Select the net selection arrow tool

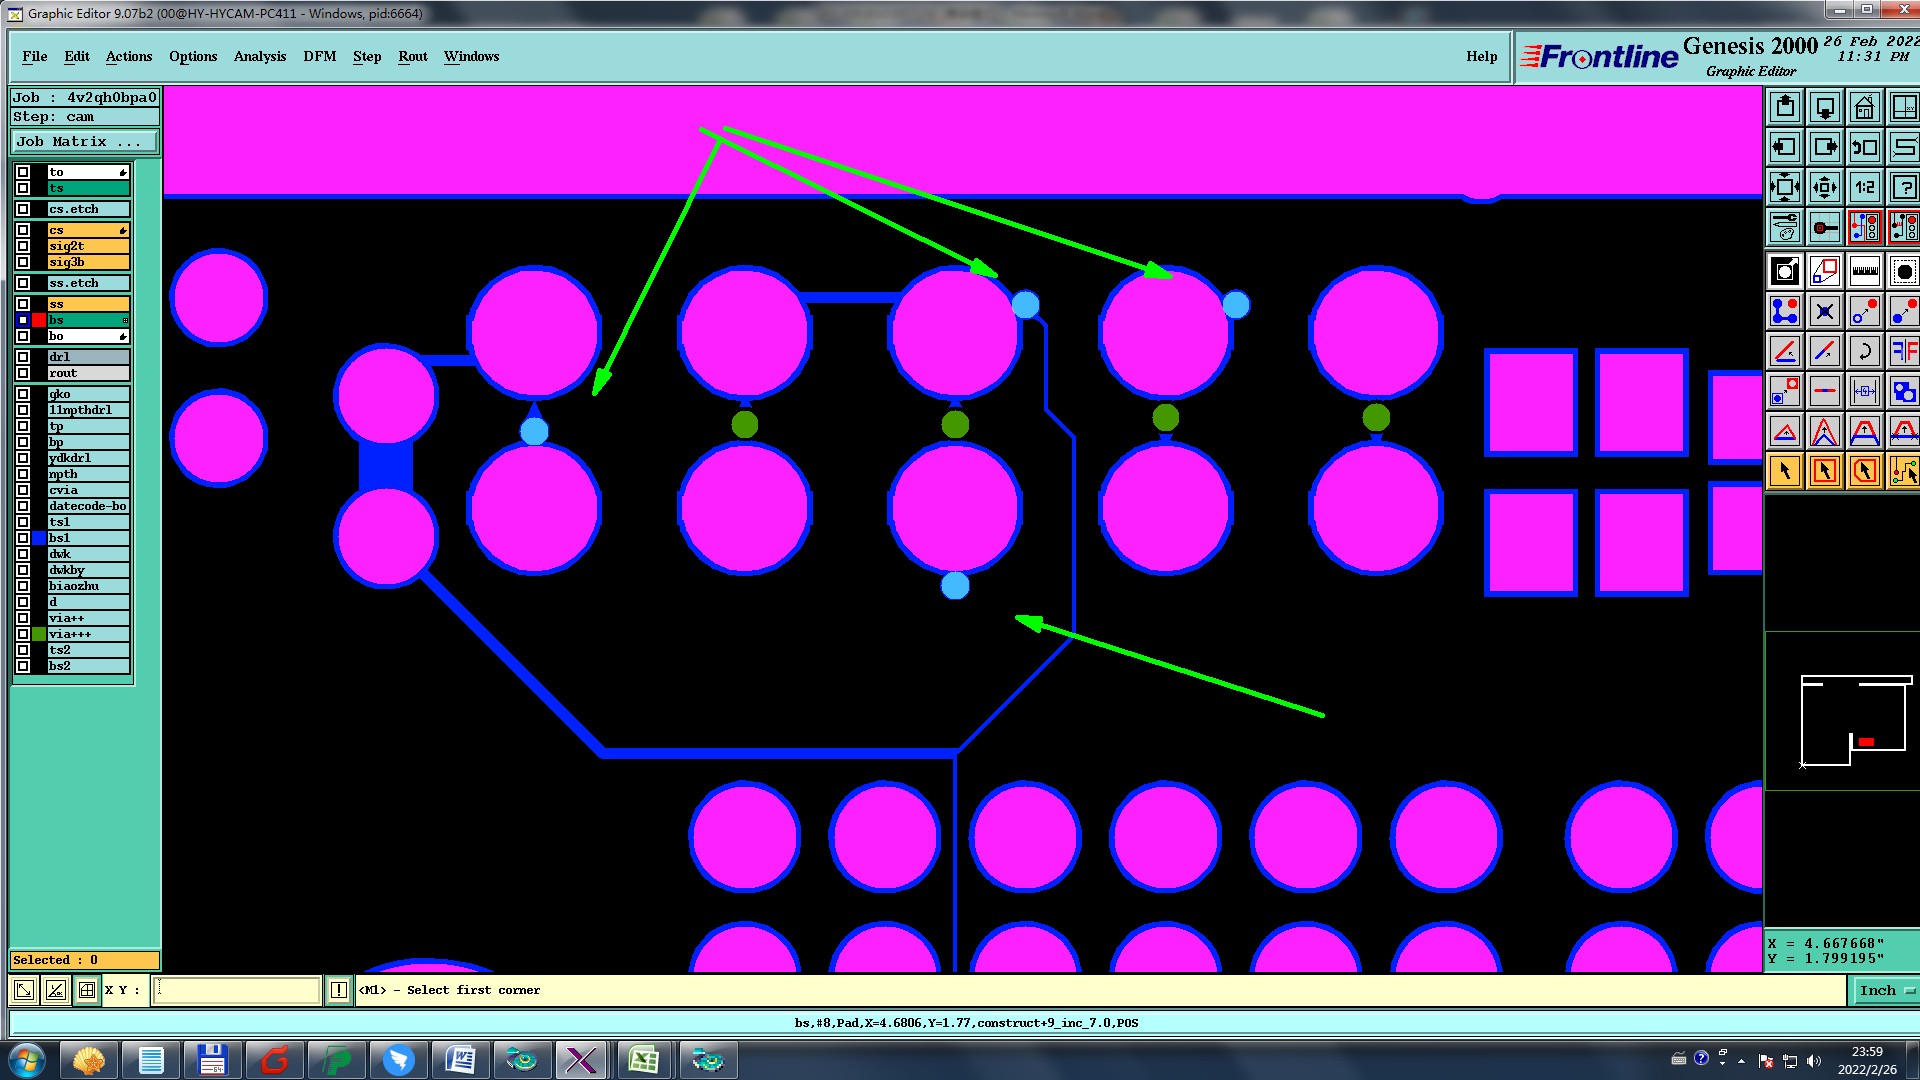click(1904, 471)
